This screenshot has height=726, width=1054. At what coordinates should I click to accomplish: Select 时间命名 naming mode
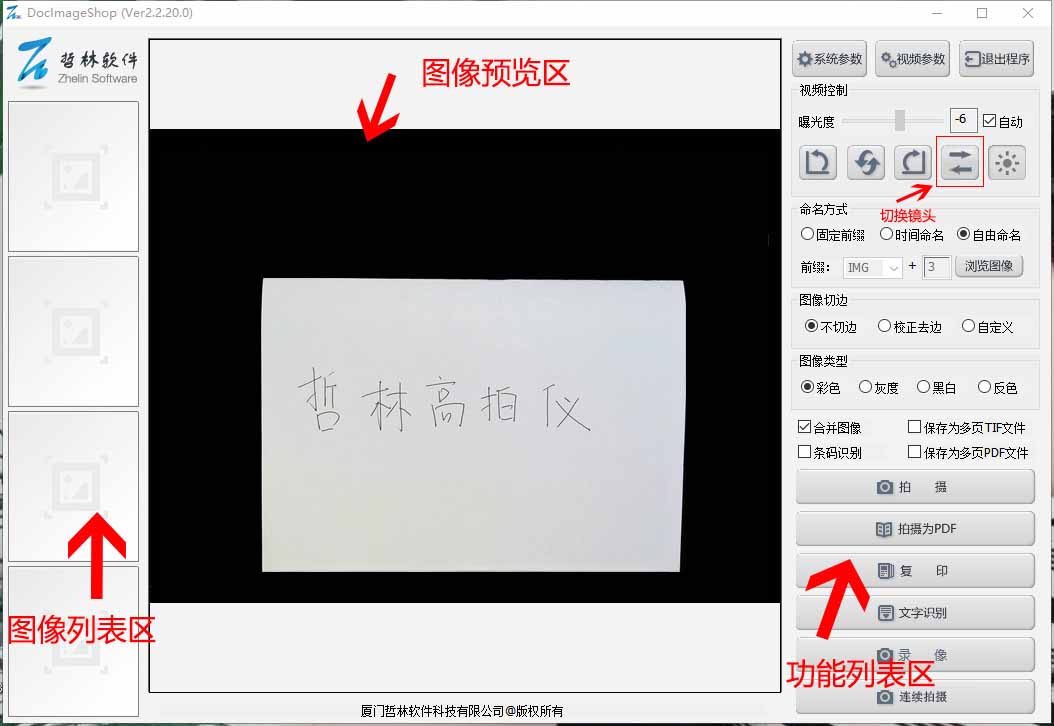click(x=885, y=234)
